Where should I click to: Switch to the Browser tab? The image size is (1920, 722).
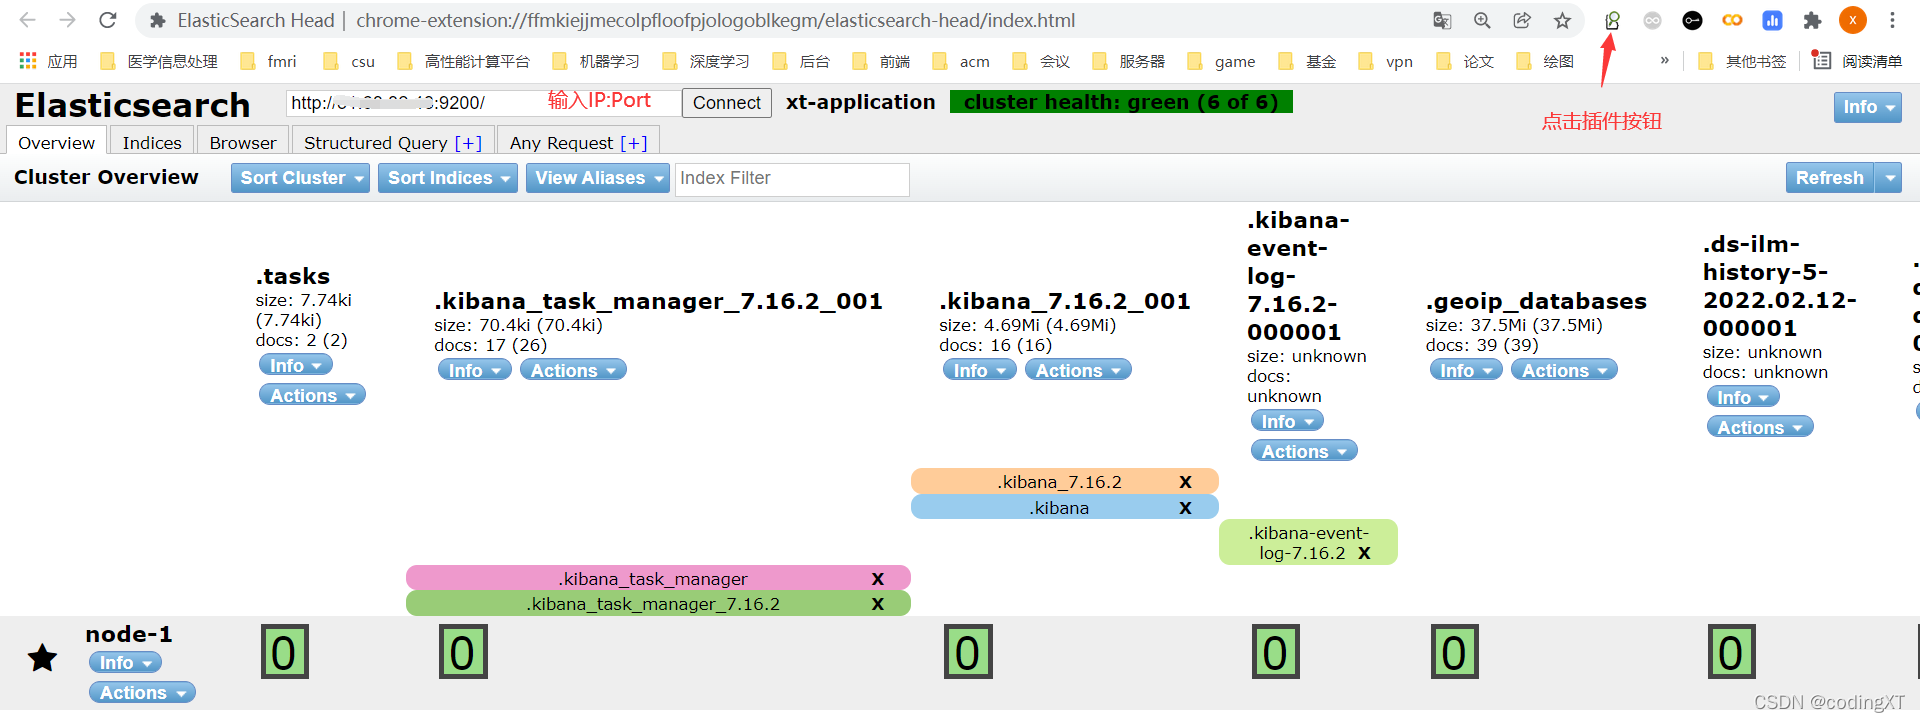[243, 142]
